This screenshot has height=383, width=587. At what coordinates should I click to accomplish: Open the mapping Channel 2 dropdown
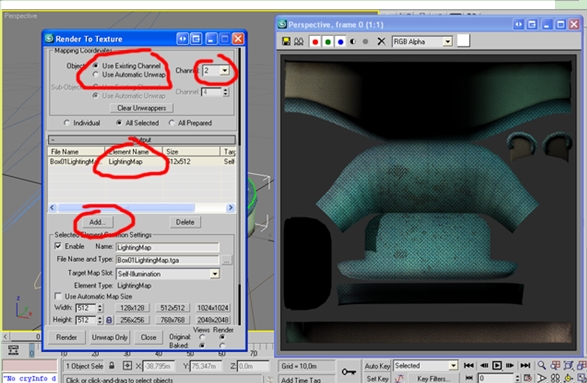coord(225,70)
